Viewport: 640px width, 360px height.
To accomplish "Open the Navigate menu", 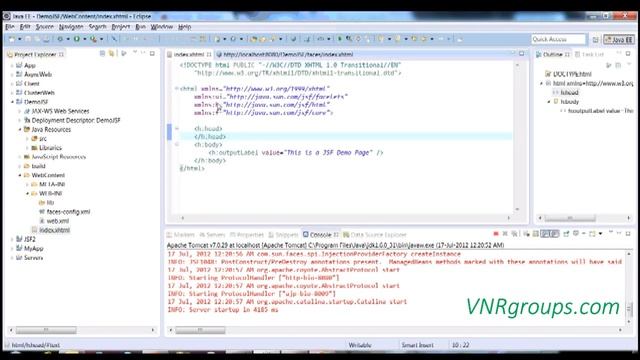I will [71, 27].
